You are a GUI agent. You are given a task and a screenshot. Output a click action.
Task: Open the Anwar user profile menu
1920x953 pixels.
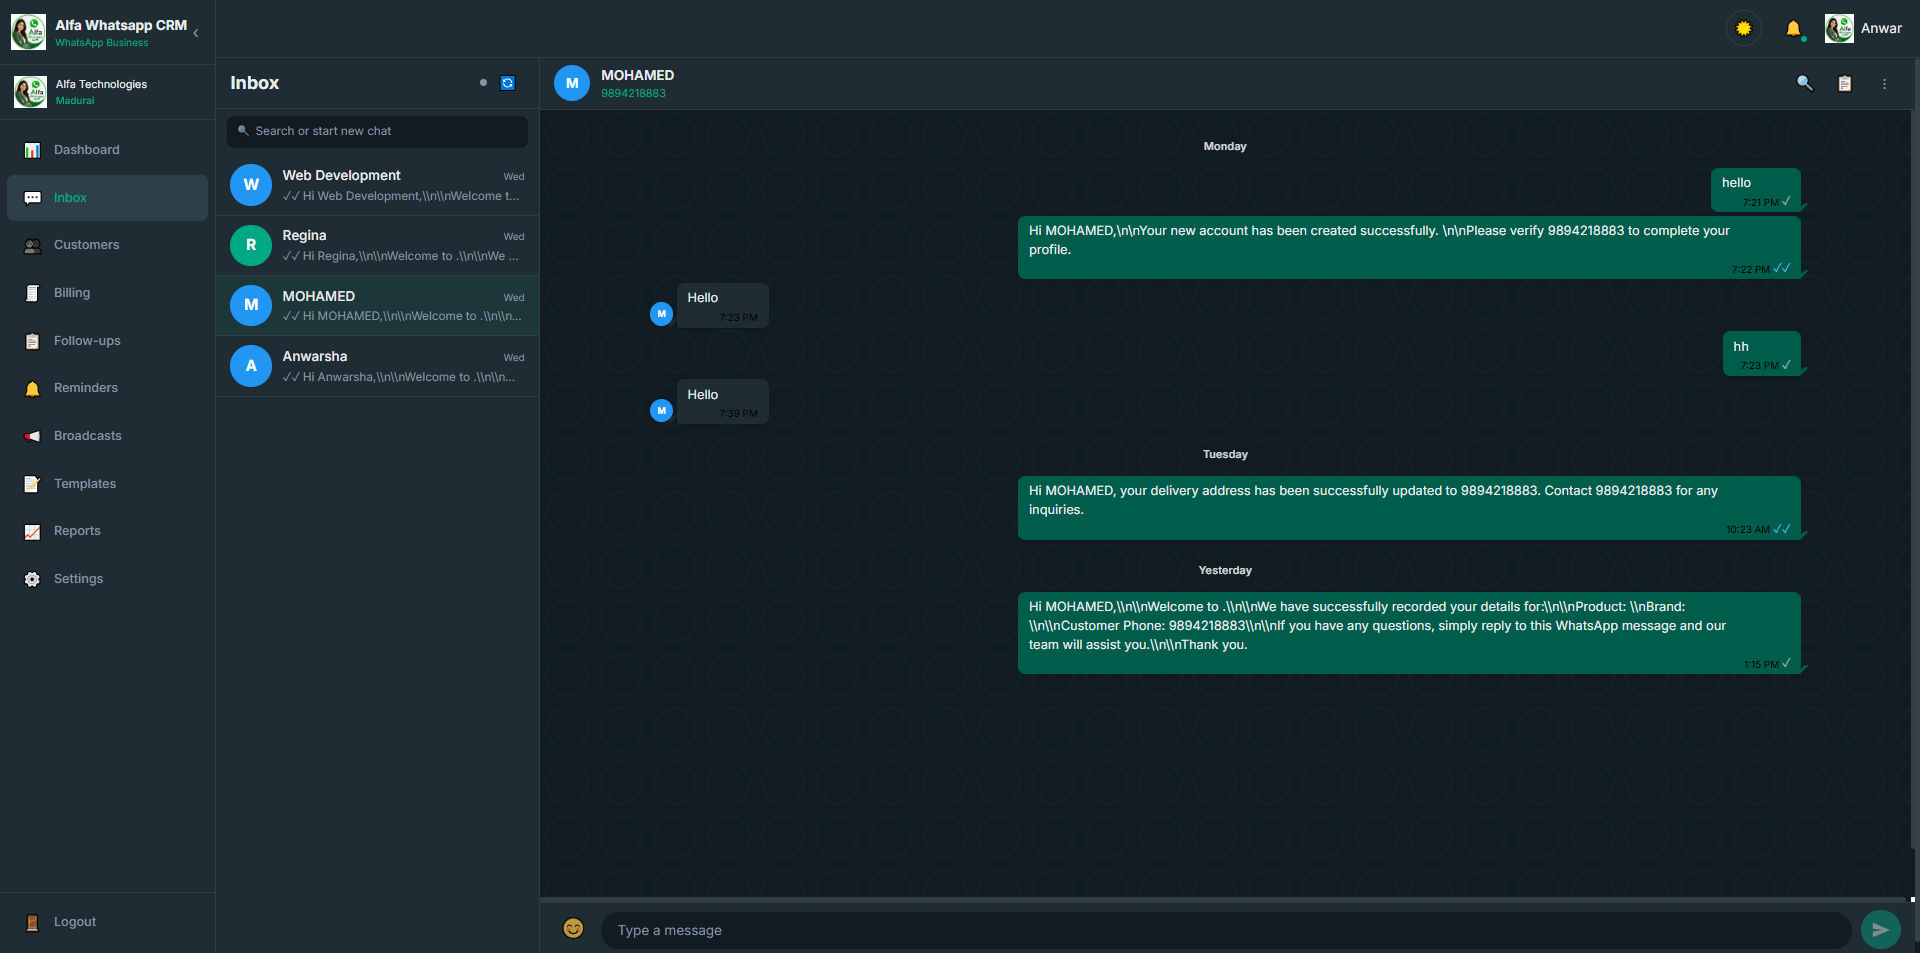[1864, 29]
